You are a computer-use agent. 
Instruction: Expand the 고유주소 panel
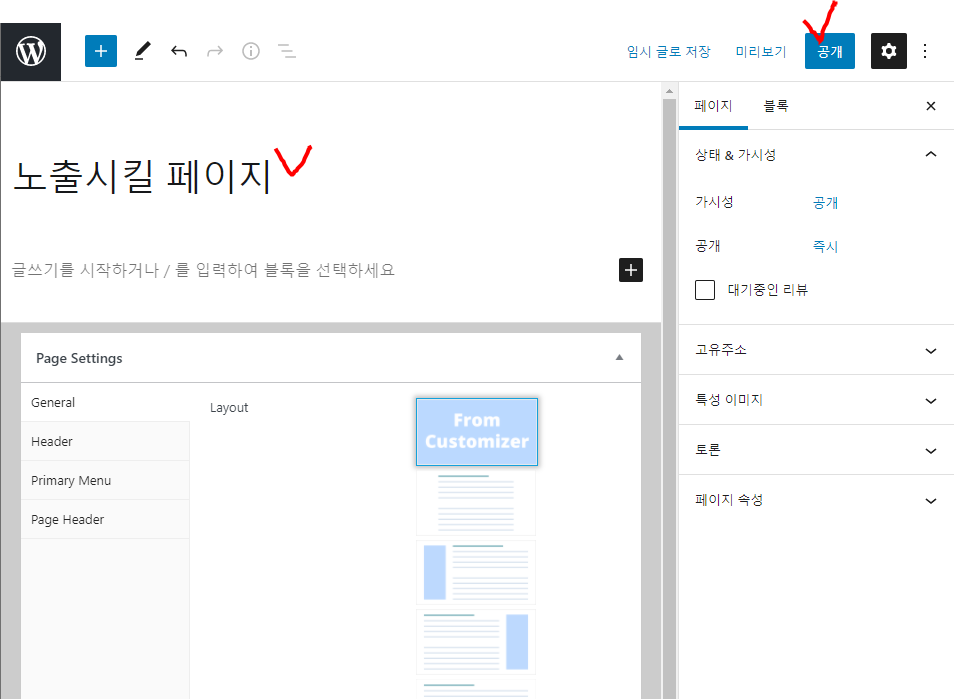point(816,350)
